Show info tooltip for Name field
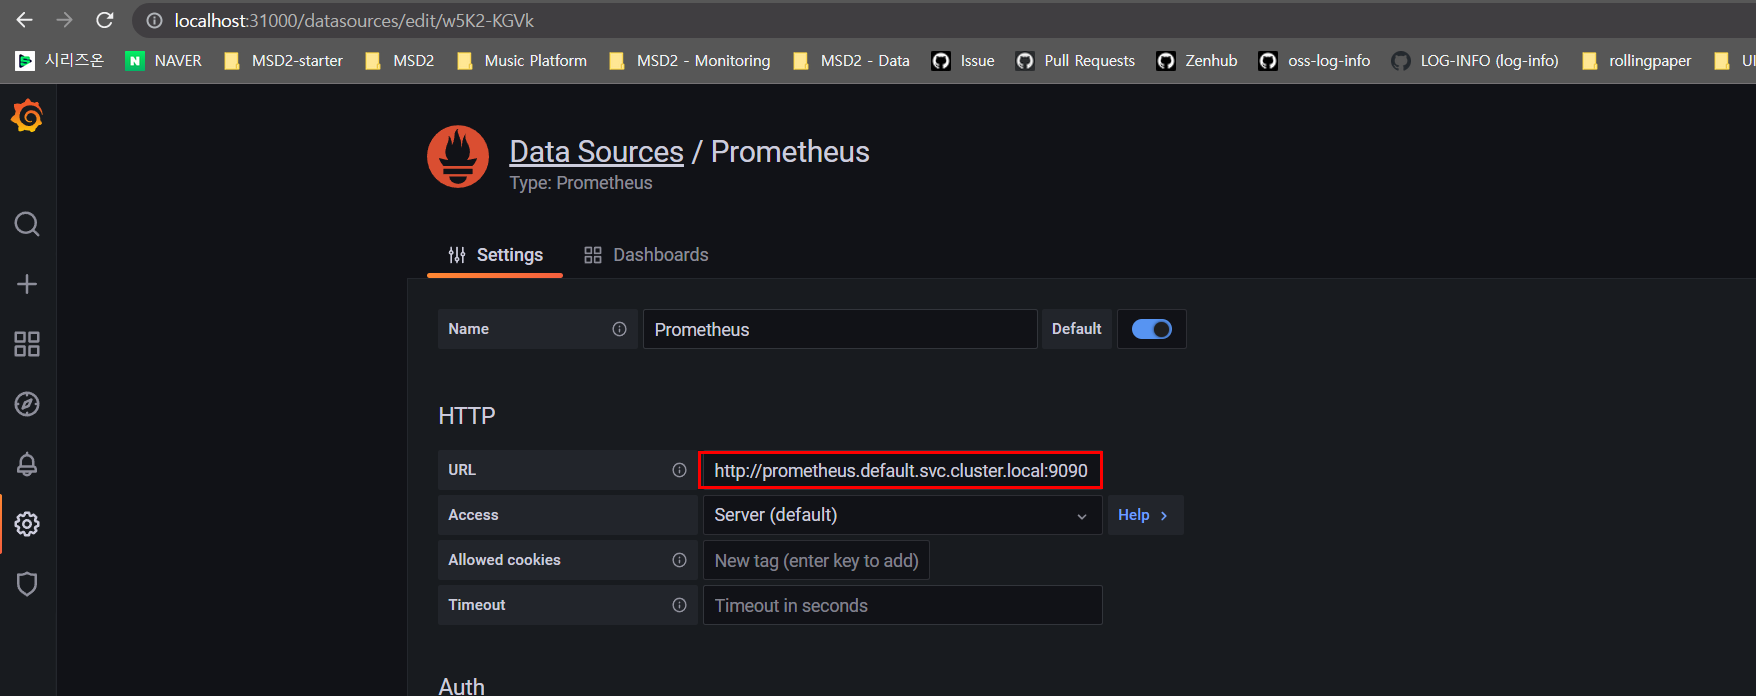This screenshot has width=1756, height=696. point(619,329)
